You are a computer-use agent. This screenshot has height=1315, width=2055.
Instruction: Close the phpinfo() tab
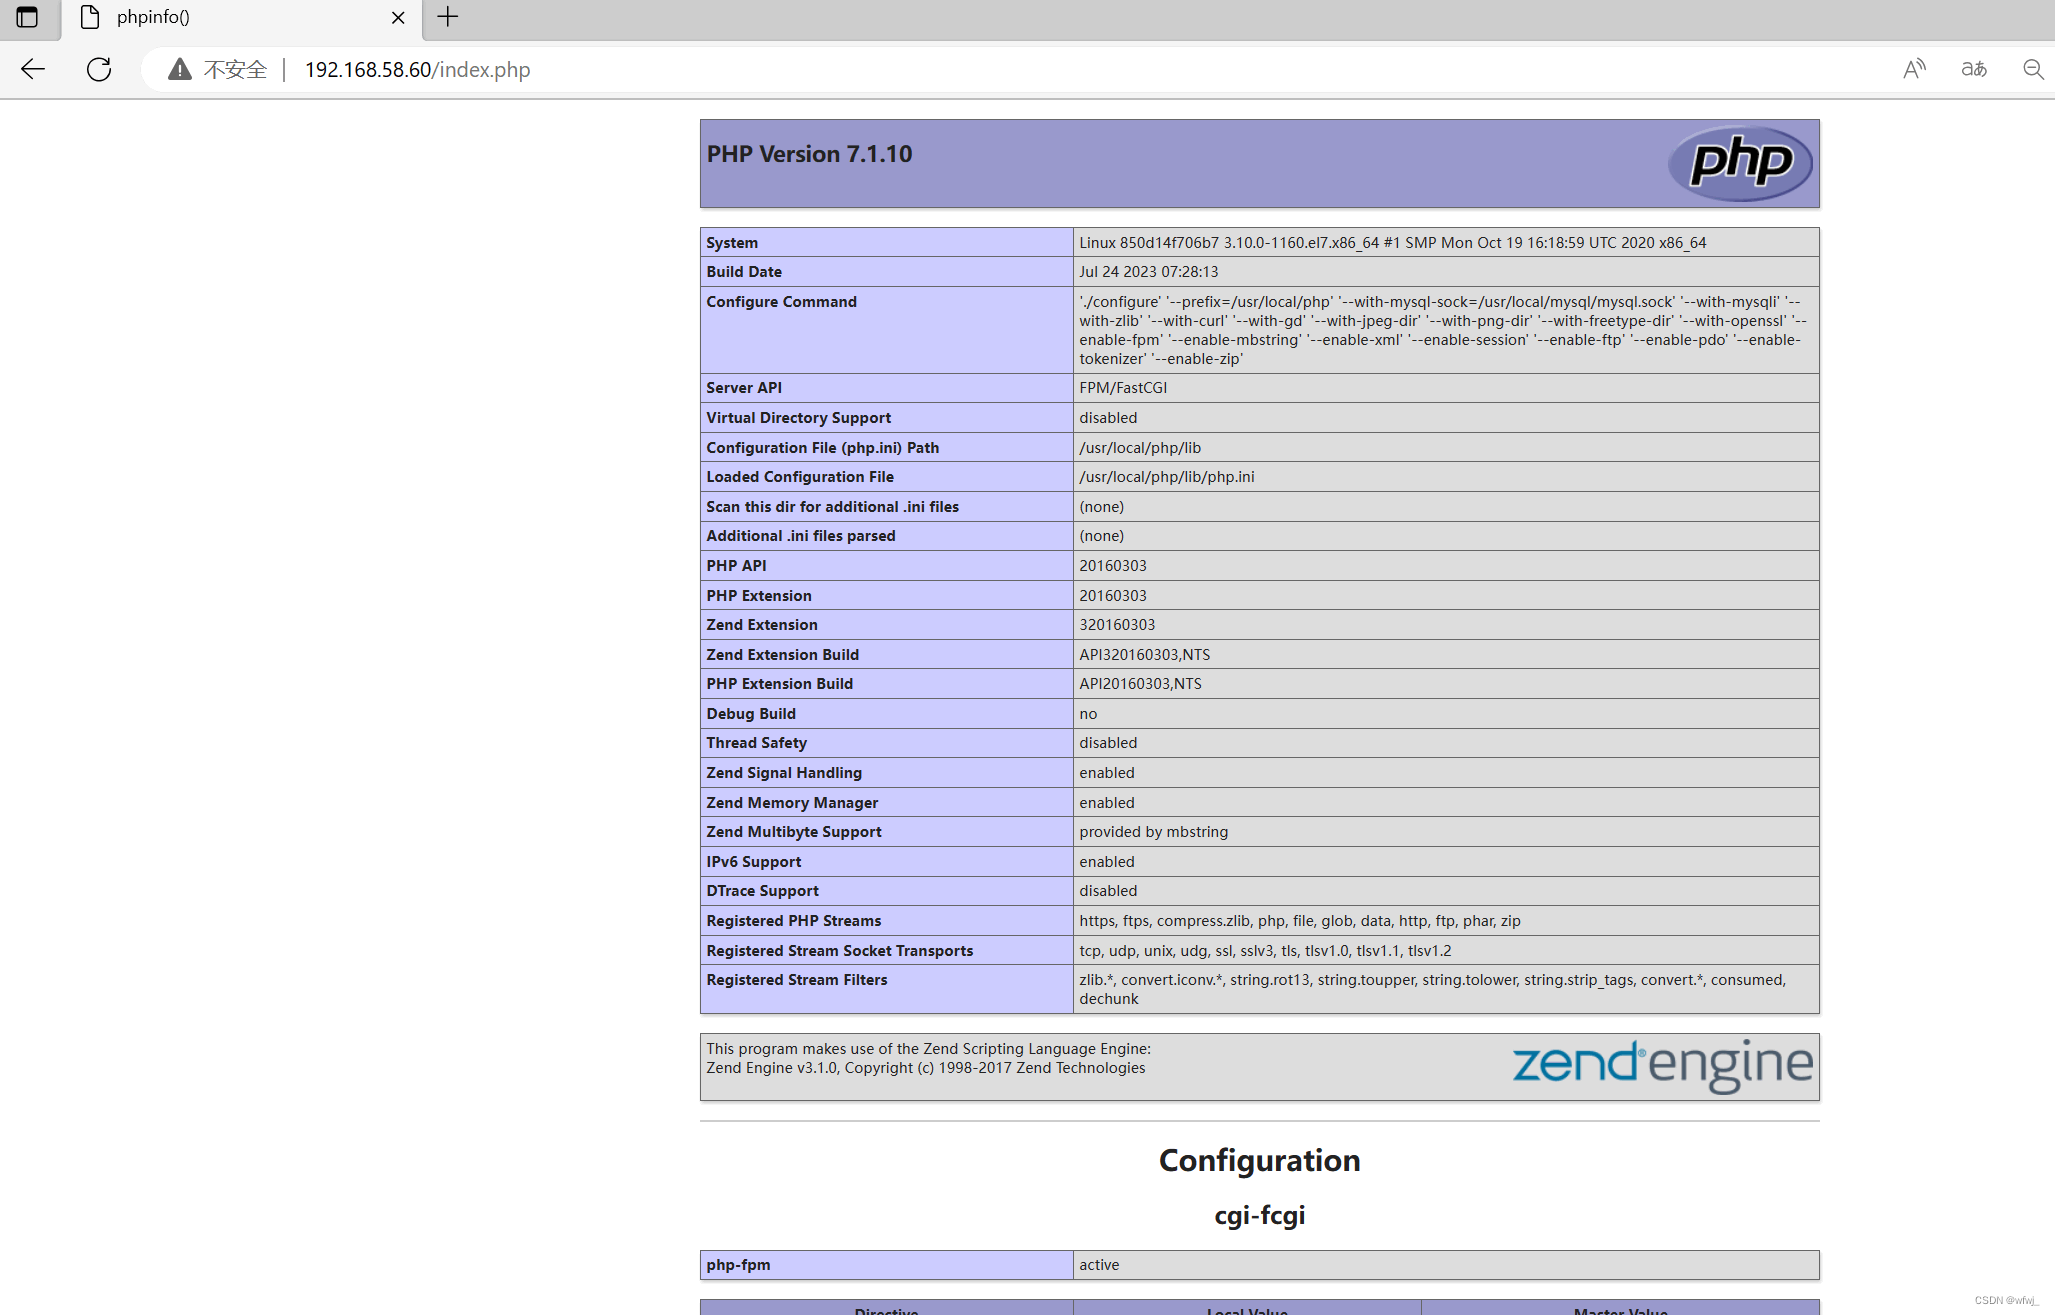pyautogui.click(x=398, y=17)
